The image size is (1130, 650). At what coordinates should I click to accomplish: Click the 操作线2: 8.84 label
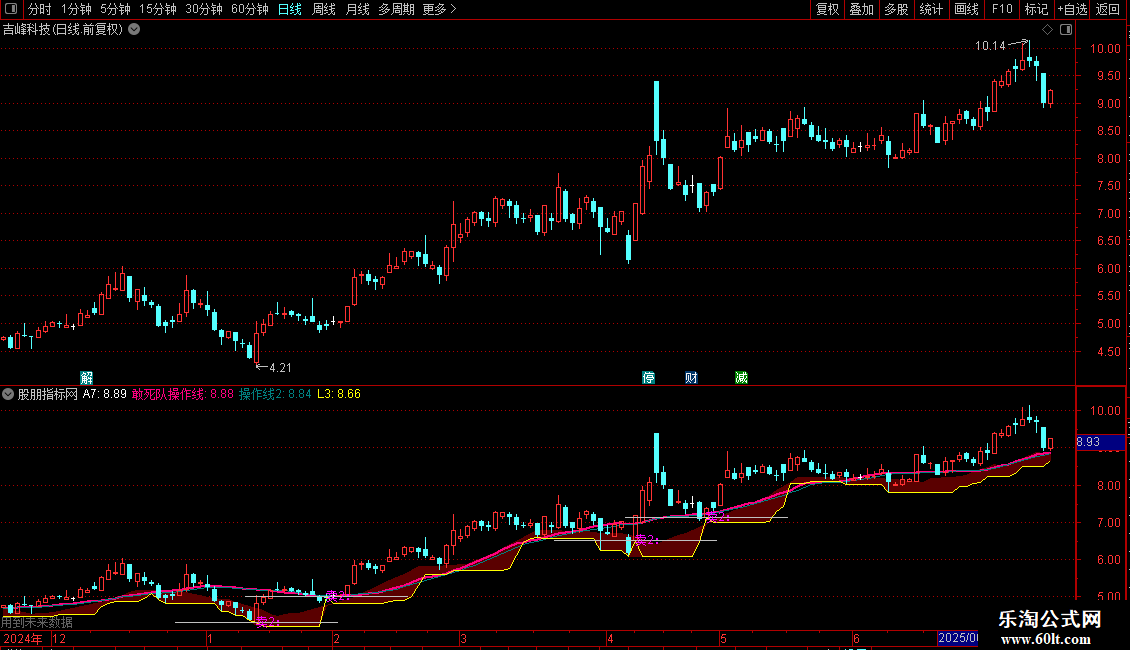click(275, 394)
